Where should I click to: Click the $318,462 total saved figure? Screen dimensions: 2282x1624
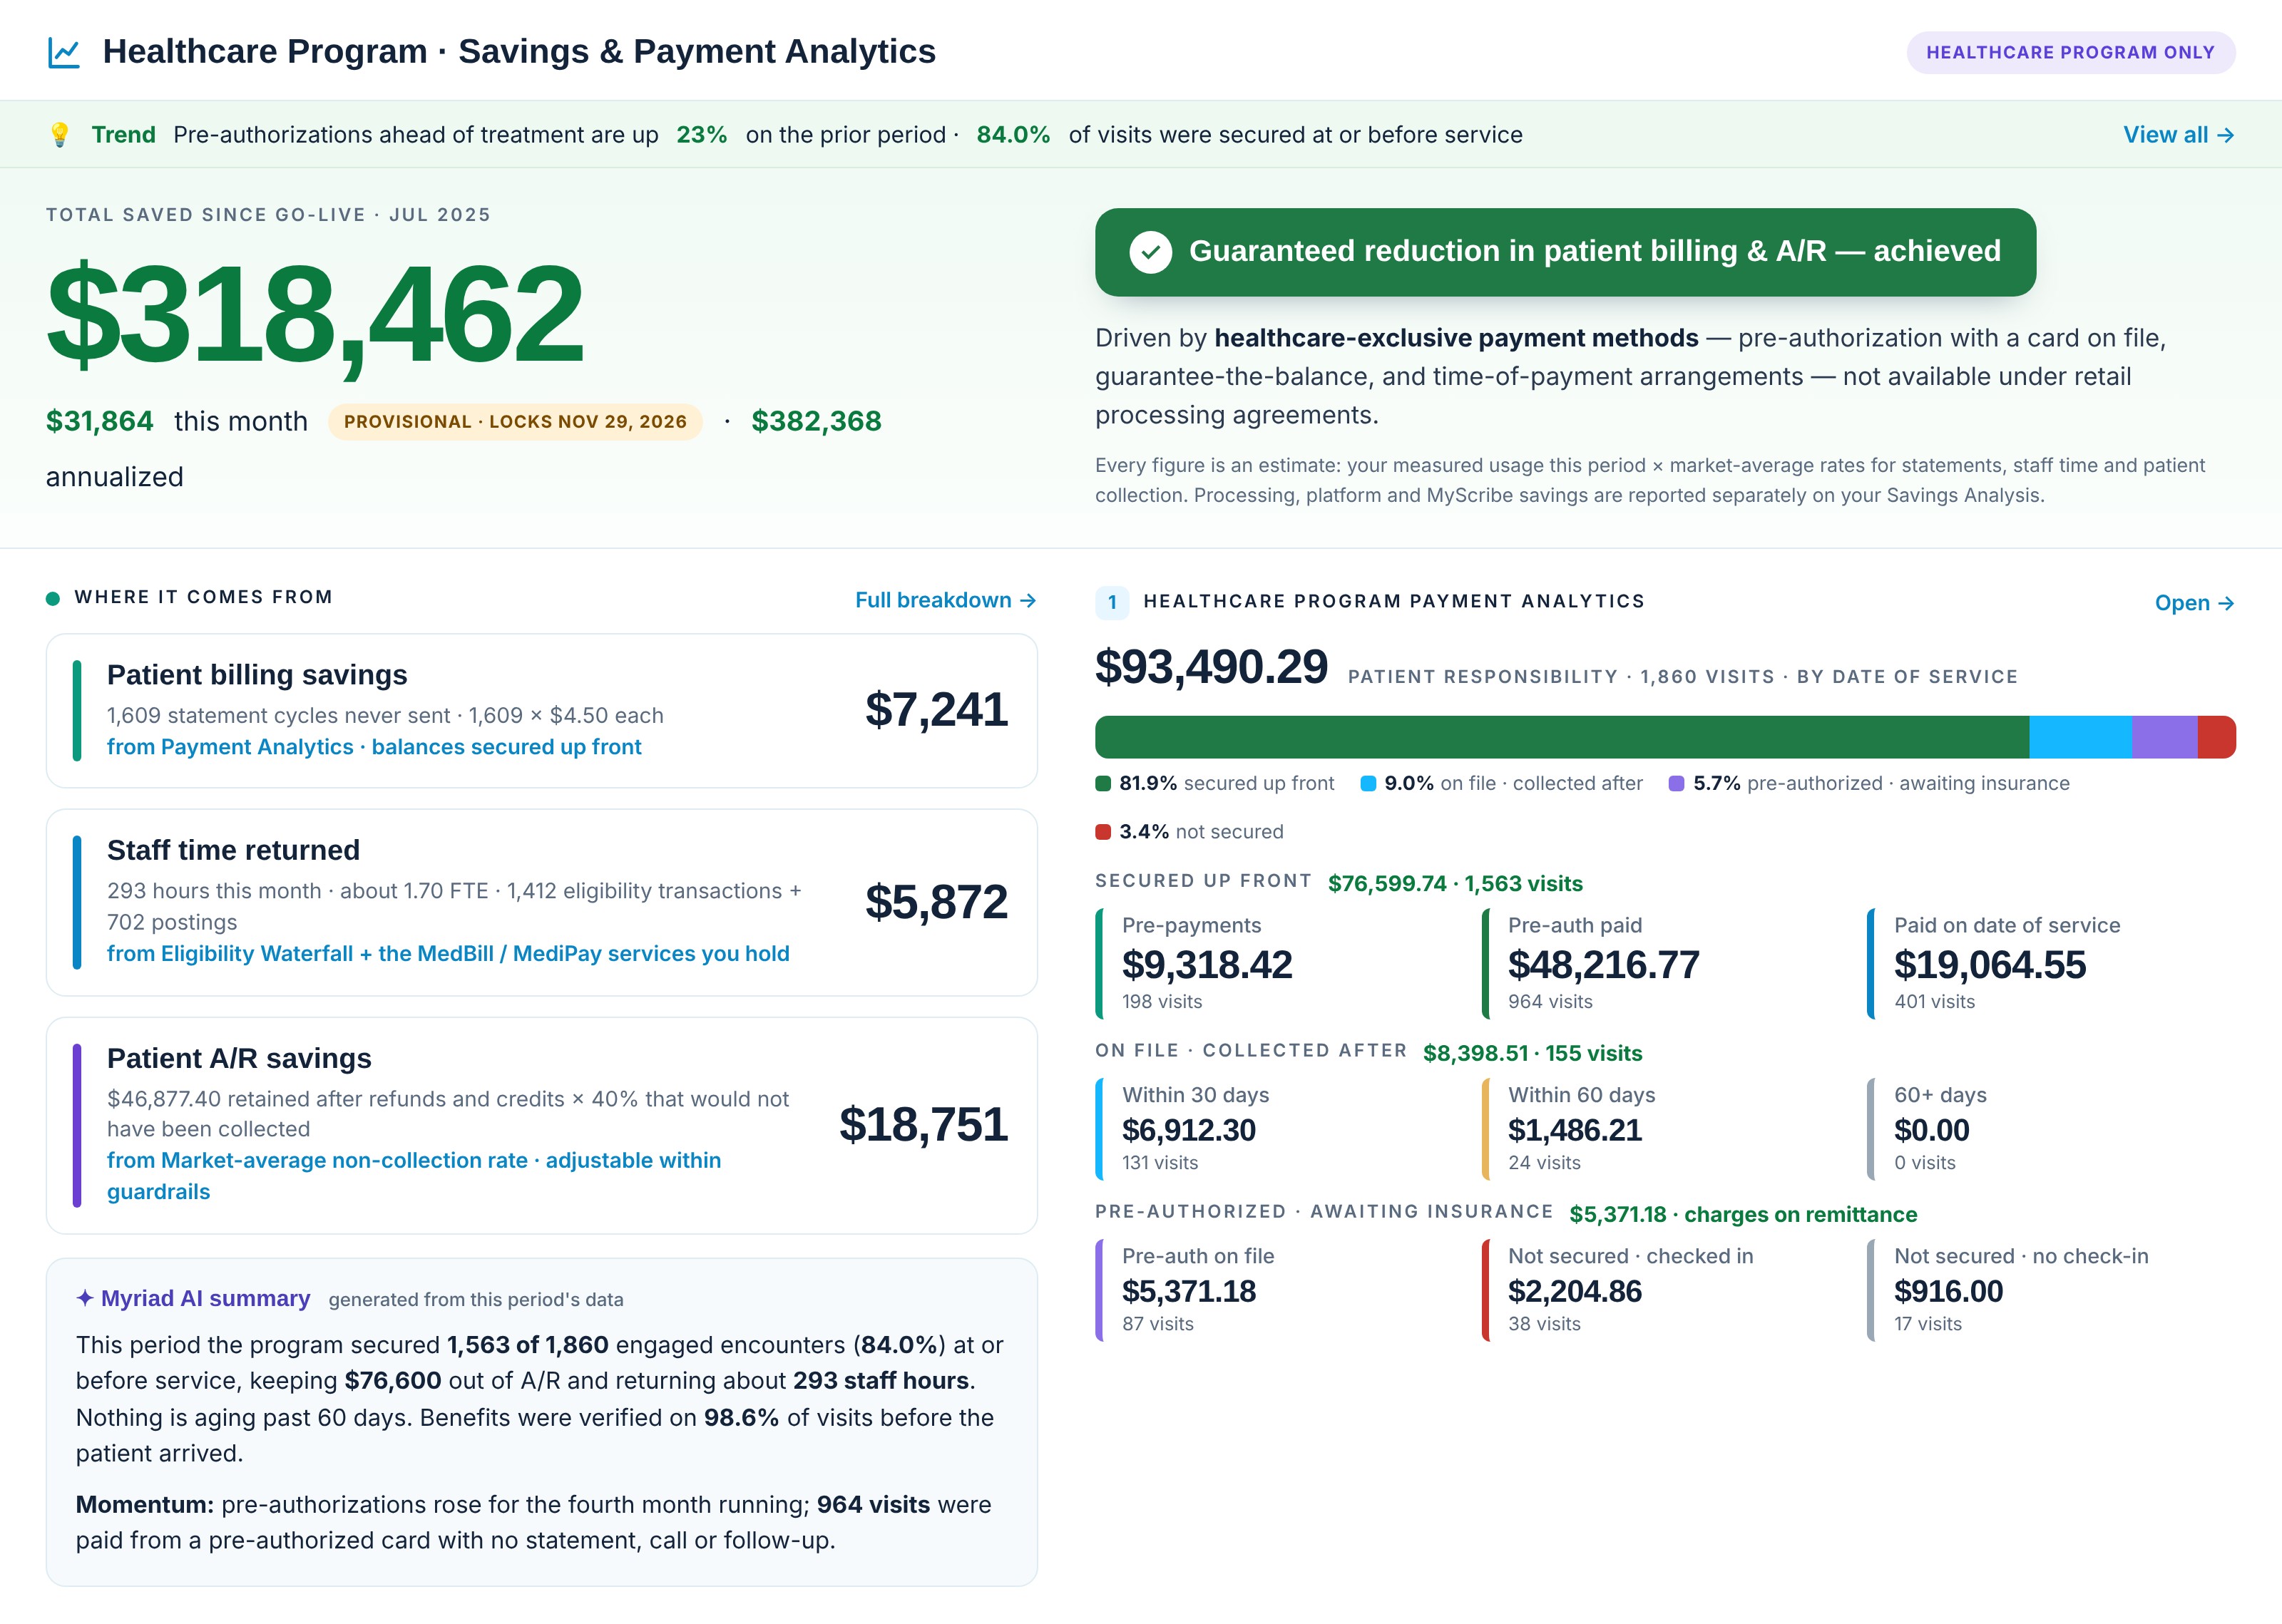pyautogui.click(x=315, y=315)
